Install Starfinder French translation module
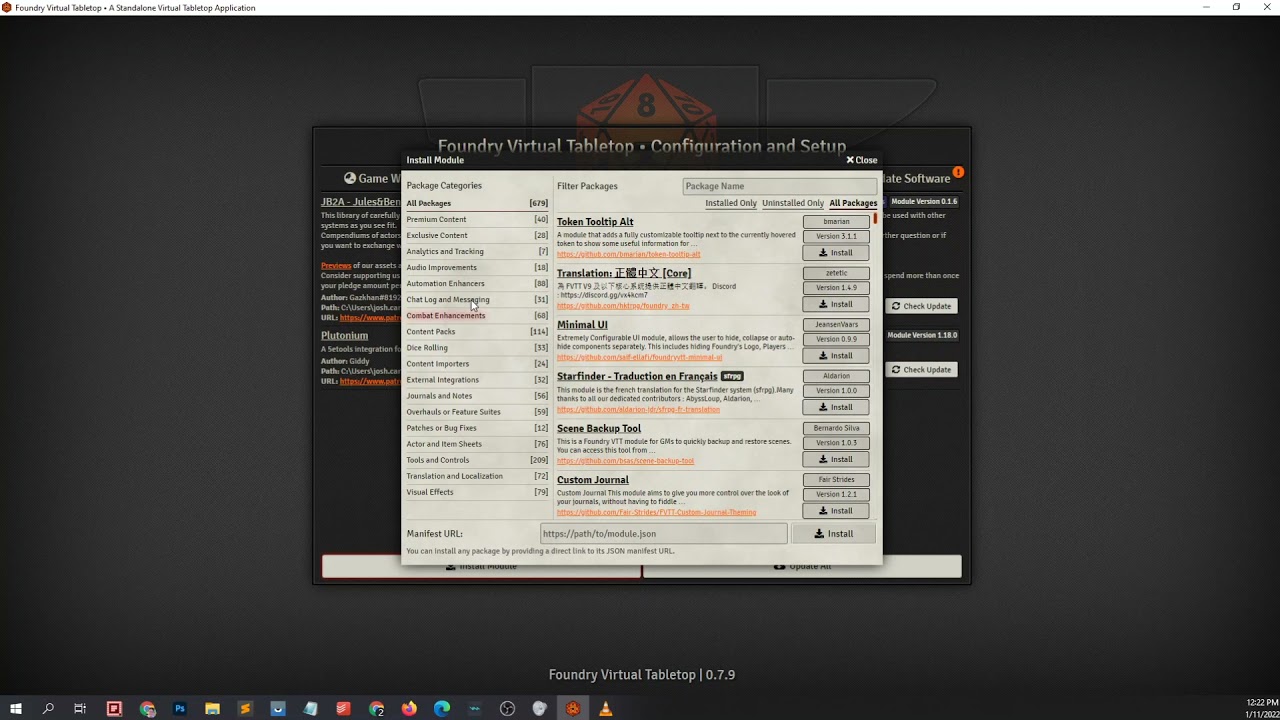Image resolution: width=1280 pixels, height=720 pixels. click(836, 407)
